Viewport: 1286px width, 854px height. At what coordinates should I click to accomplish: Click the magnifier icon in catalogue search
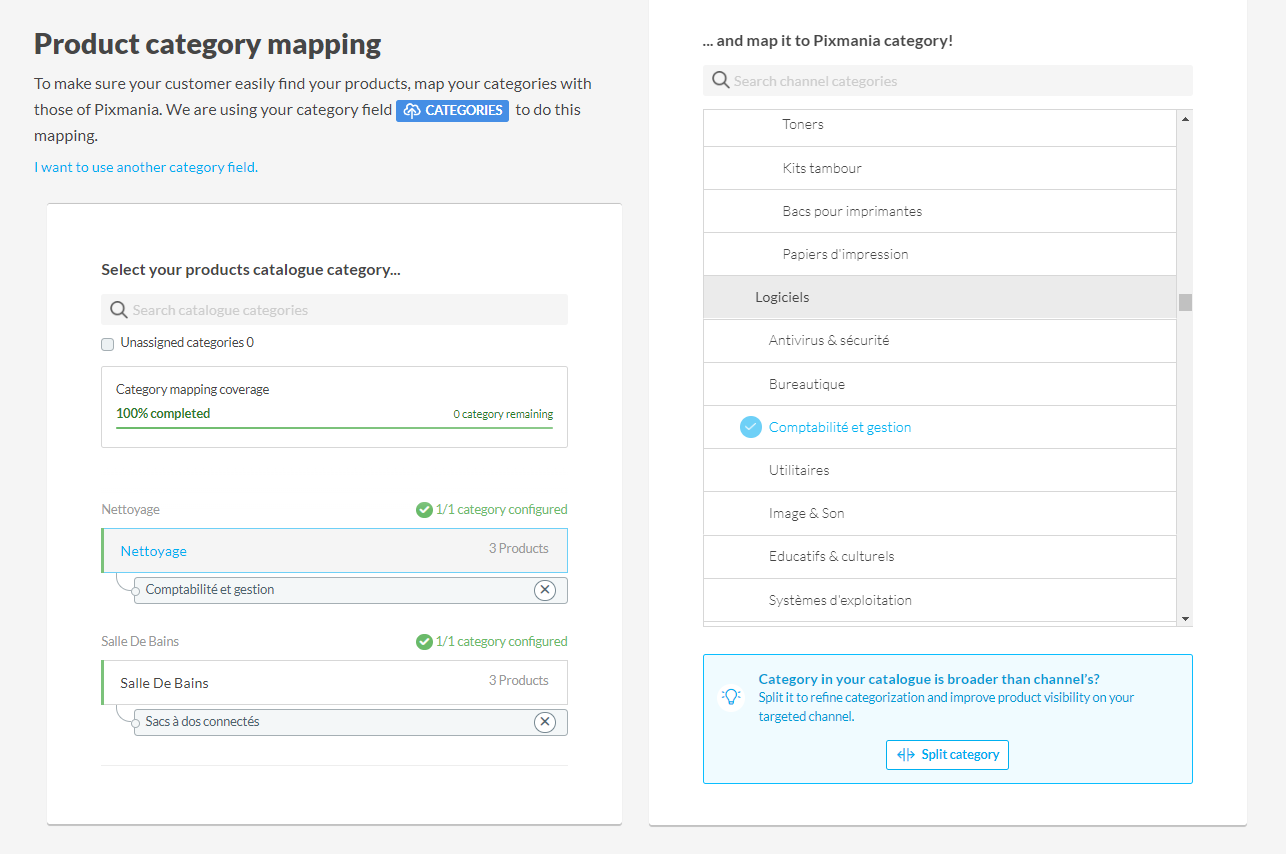119,310
